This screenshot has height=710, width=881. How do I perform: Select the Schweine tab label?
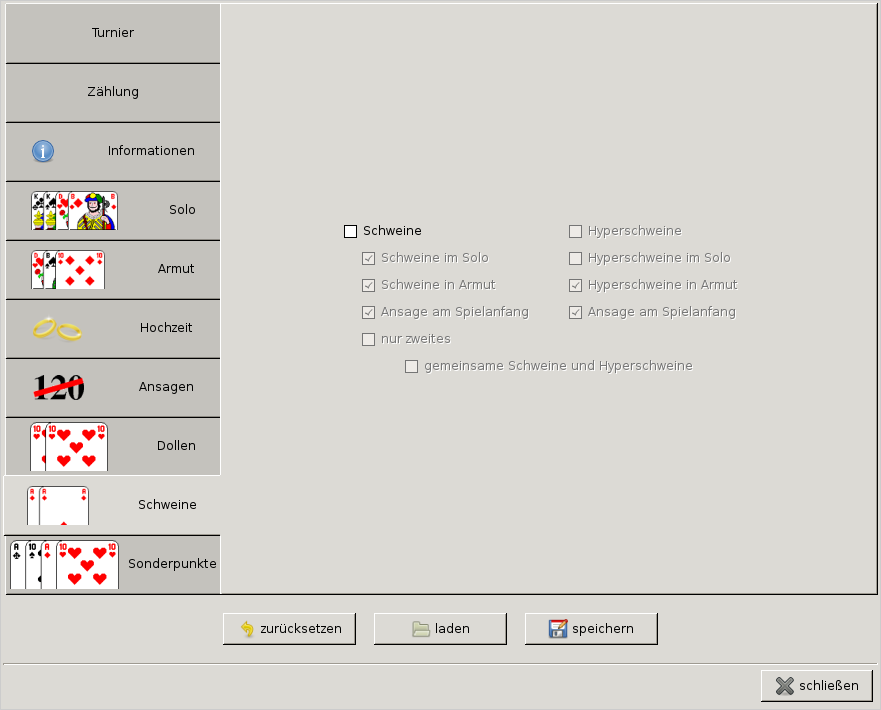(x=167, y=505)
